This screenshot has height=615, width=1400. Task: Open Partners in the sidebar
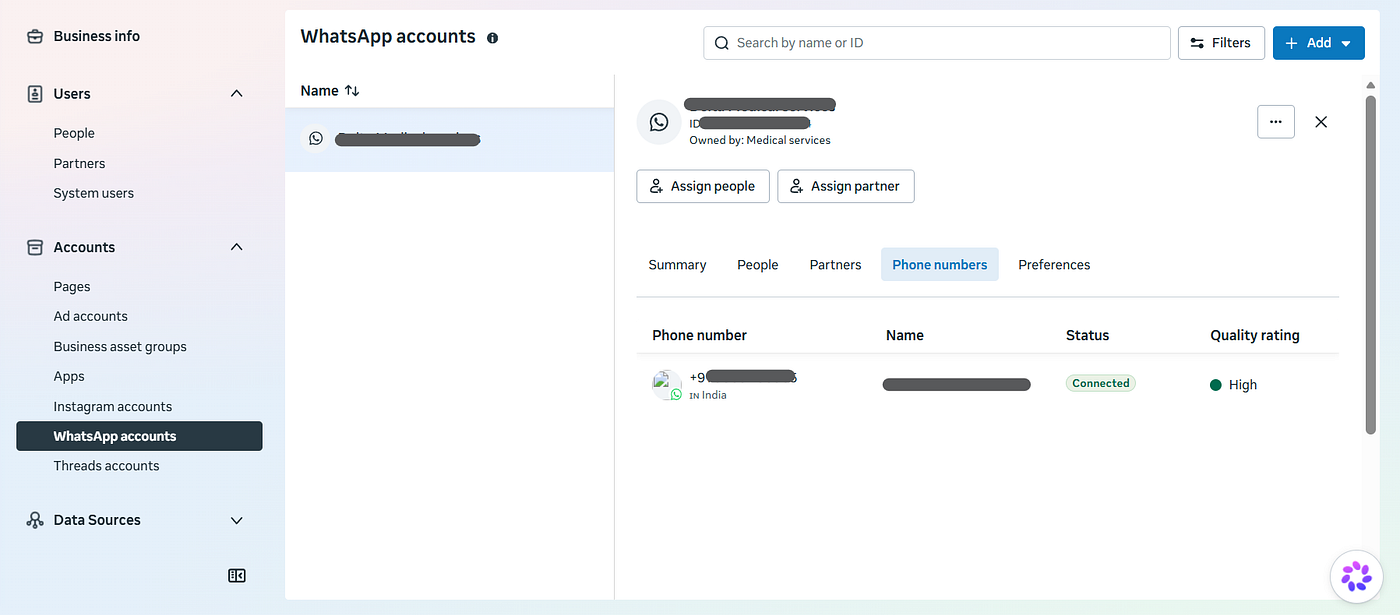[x=79, y=163]
